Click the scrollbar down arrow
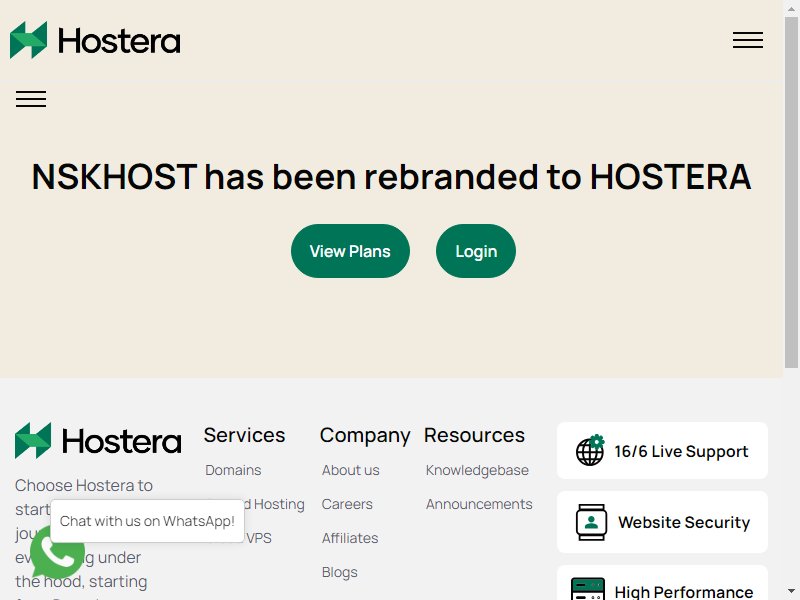This screenshot has width=800, height=600. coord(791,592)
